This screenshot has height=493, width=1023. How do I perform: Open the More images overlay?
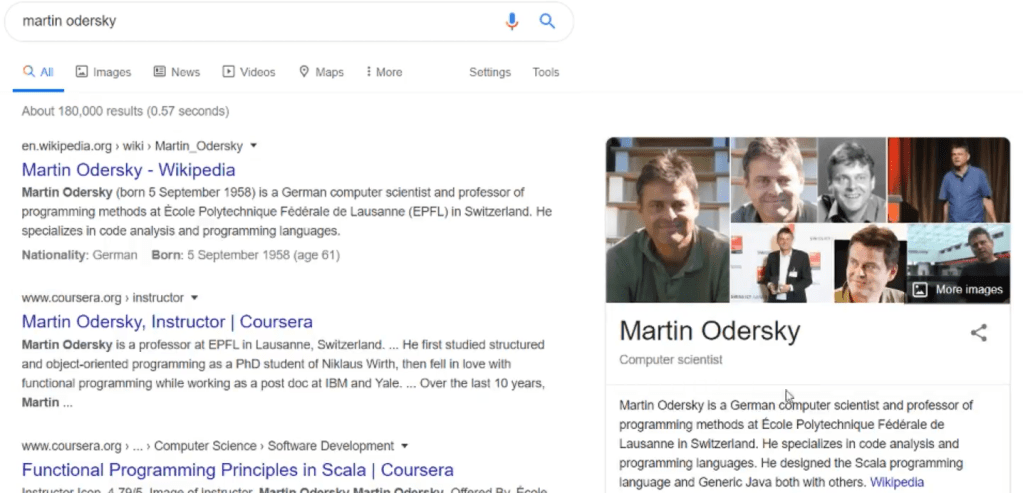coord(958,290)
